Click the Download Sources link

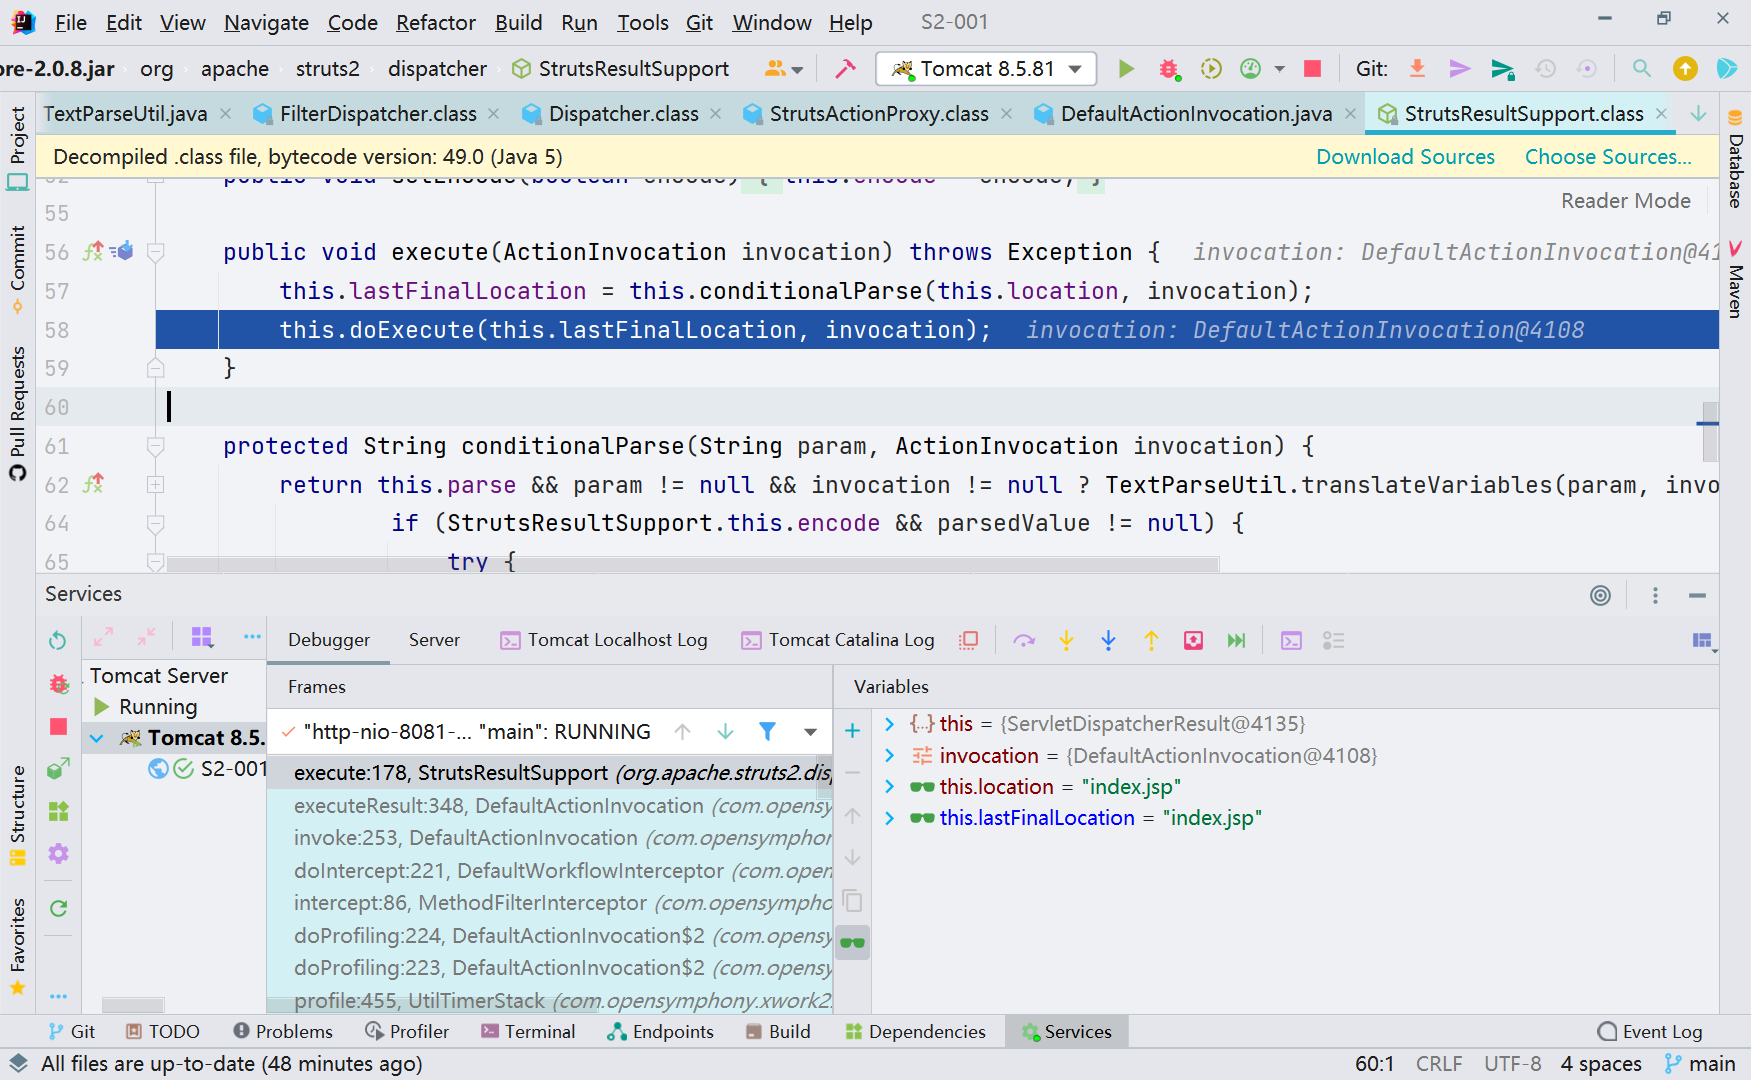pyautogui.click(x=1404, y=157)
